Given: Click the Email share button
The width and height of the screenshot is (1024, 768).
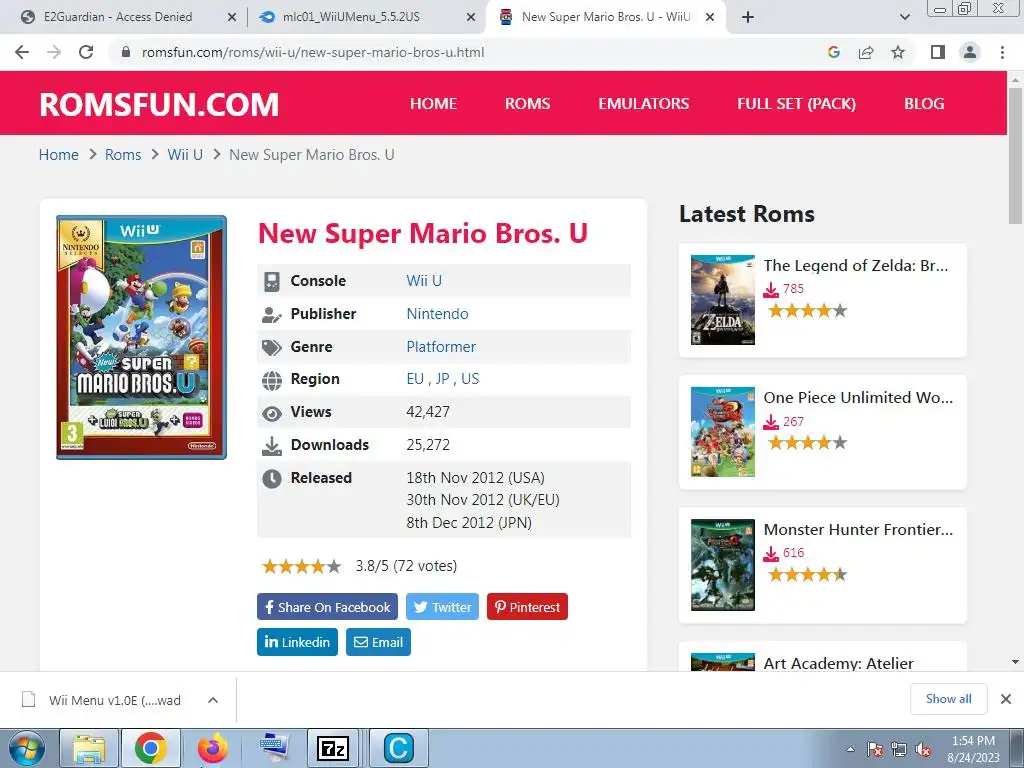Looking at the screenshot, I should [x=378, y=642].
